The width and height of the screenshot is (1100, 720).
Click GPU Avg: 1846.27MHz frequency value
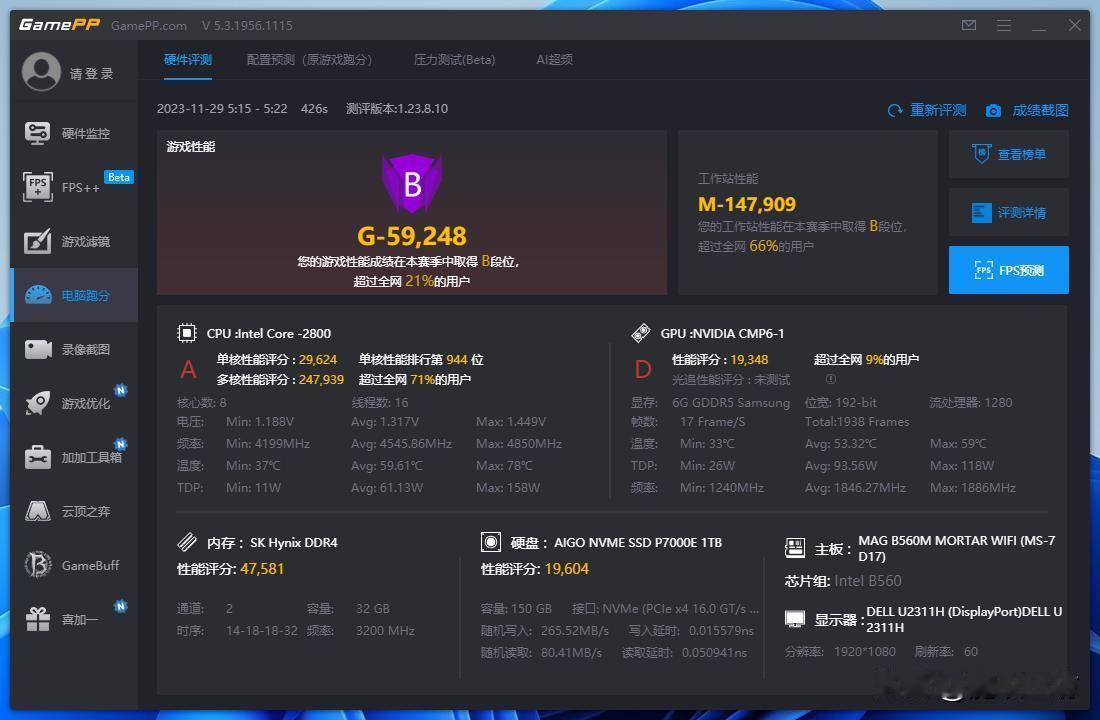pyautogui.click(x=855, y=487)
